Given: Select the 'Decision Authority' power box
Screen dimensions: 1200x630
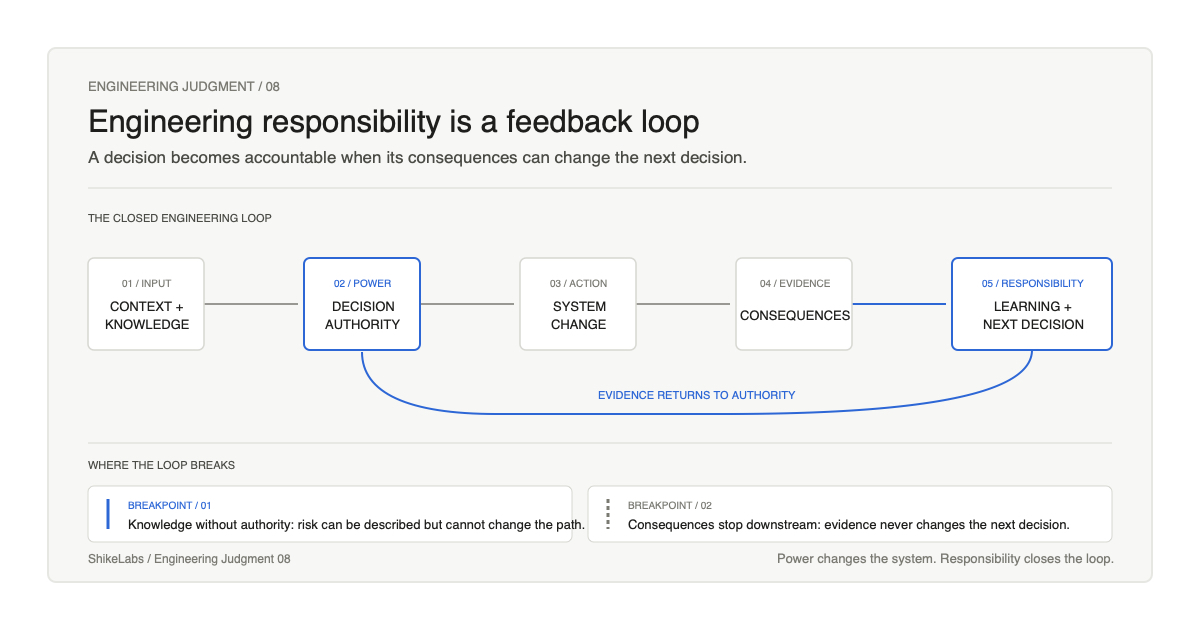Looking at the screenshot, I should point(362,304).
